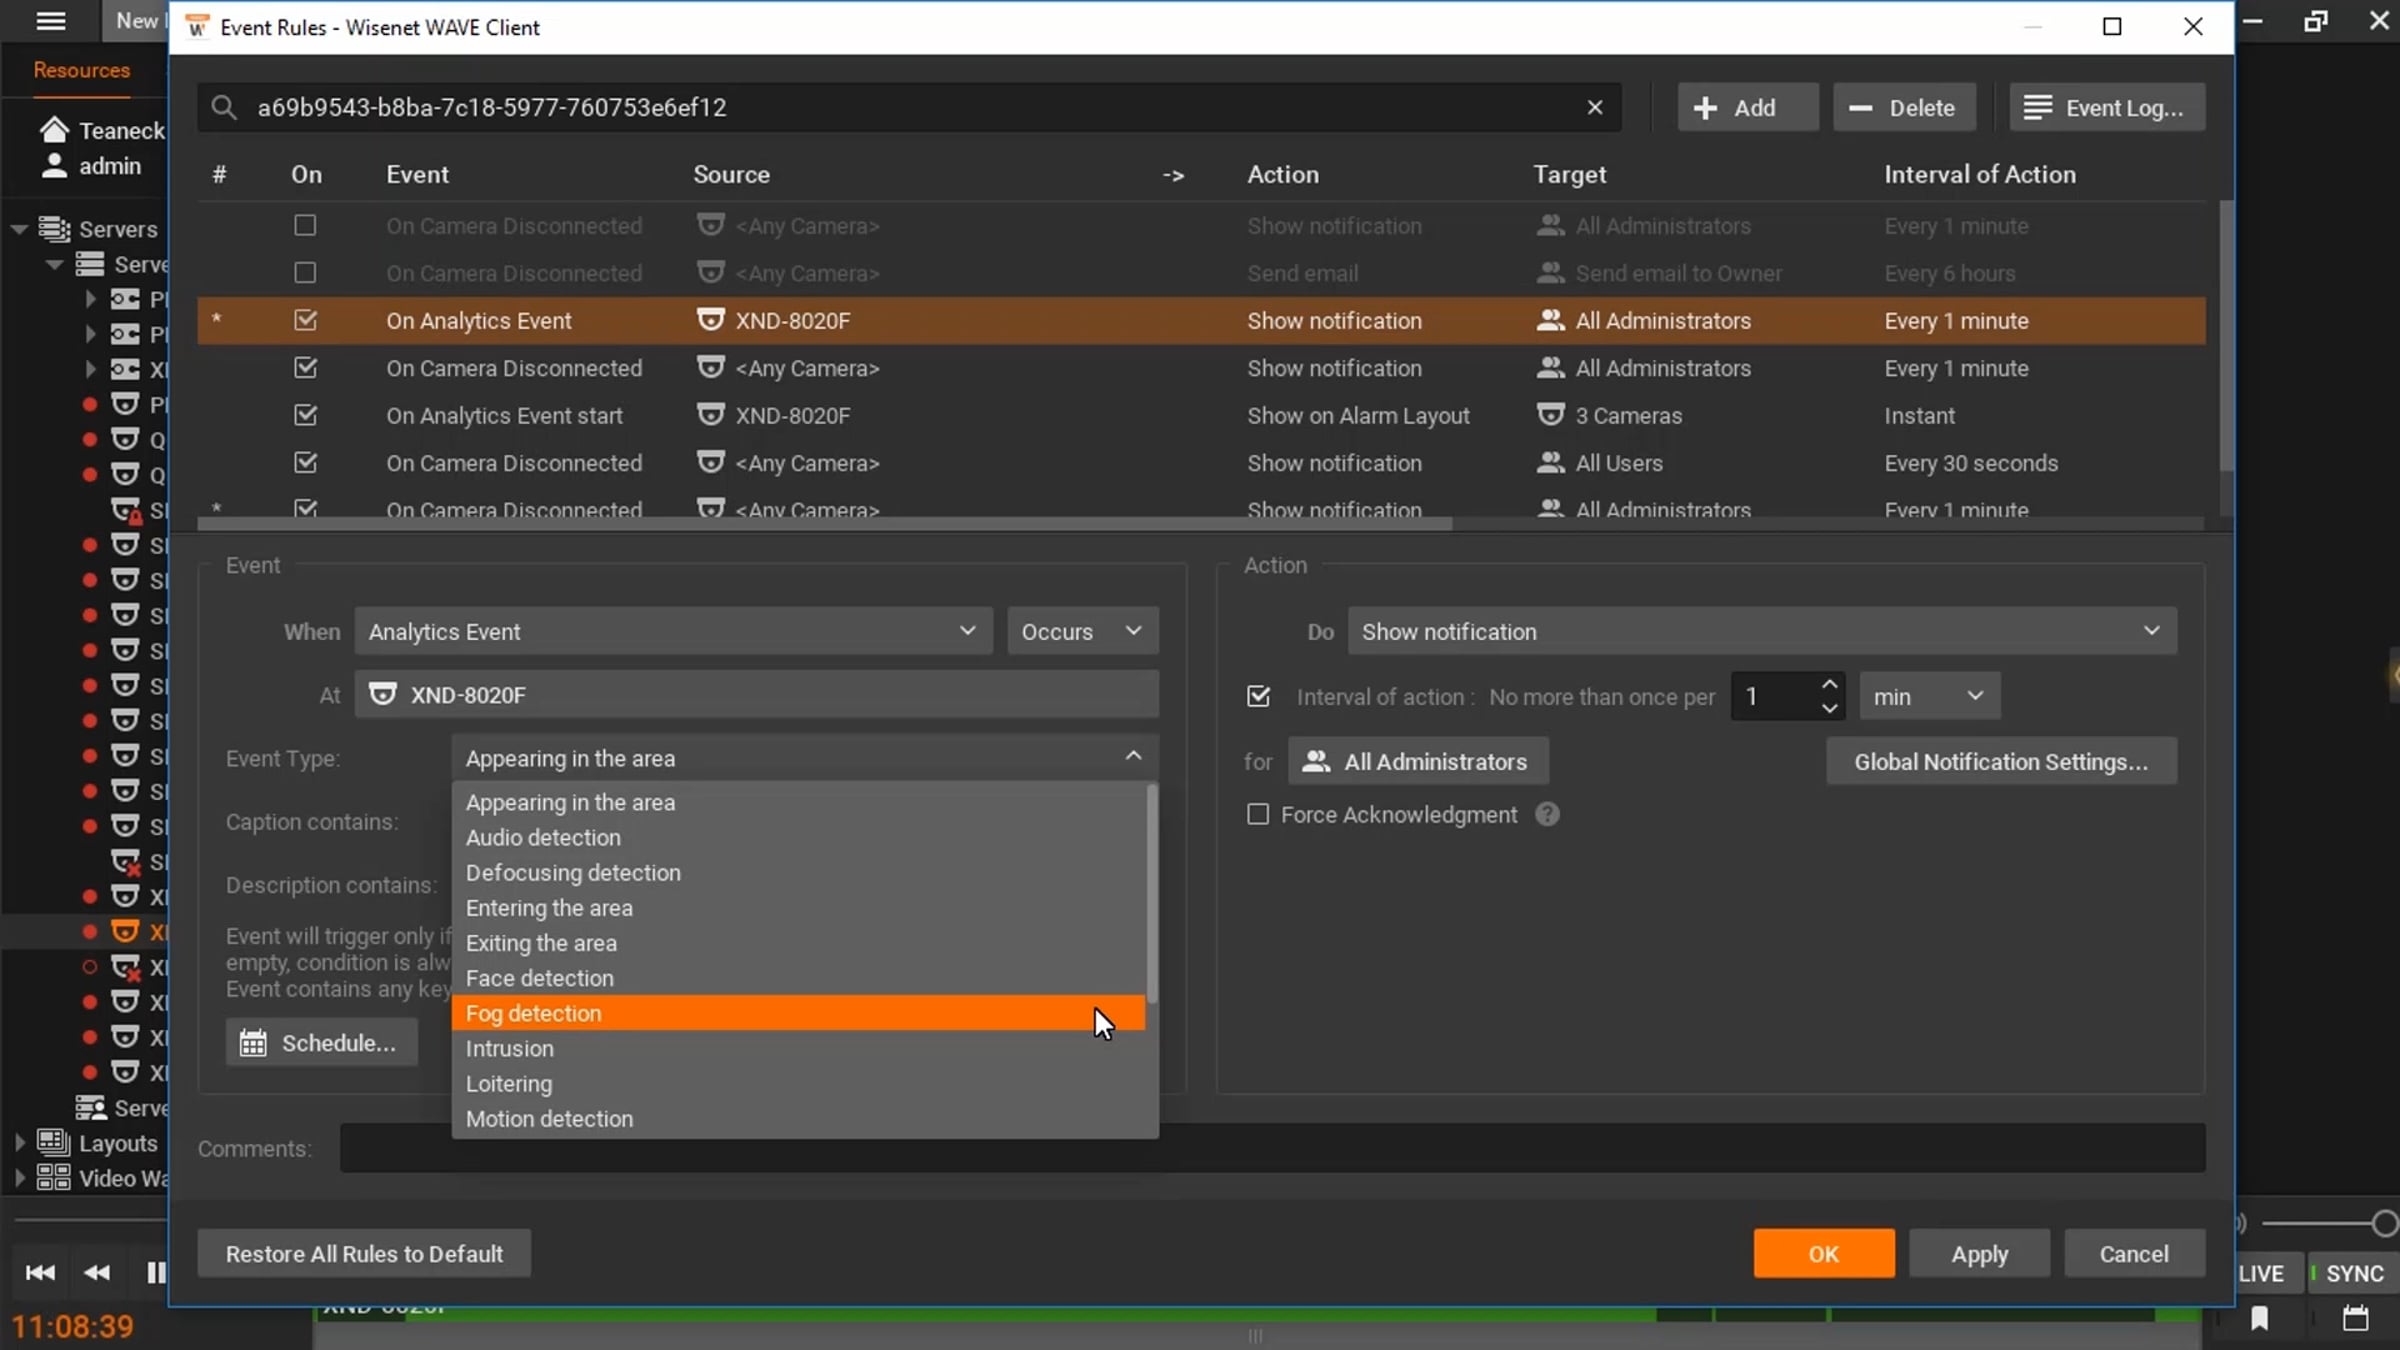Image resolution: width=2400 pixels, height=1350 pixels.
Task: Select Fog detection event type
Action: coord(798,1013)
